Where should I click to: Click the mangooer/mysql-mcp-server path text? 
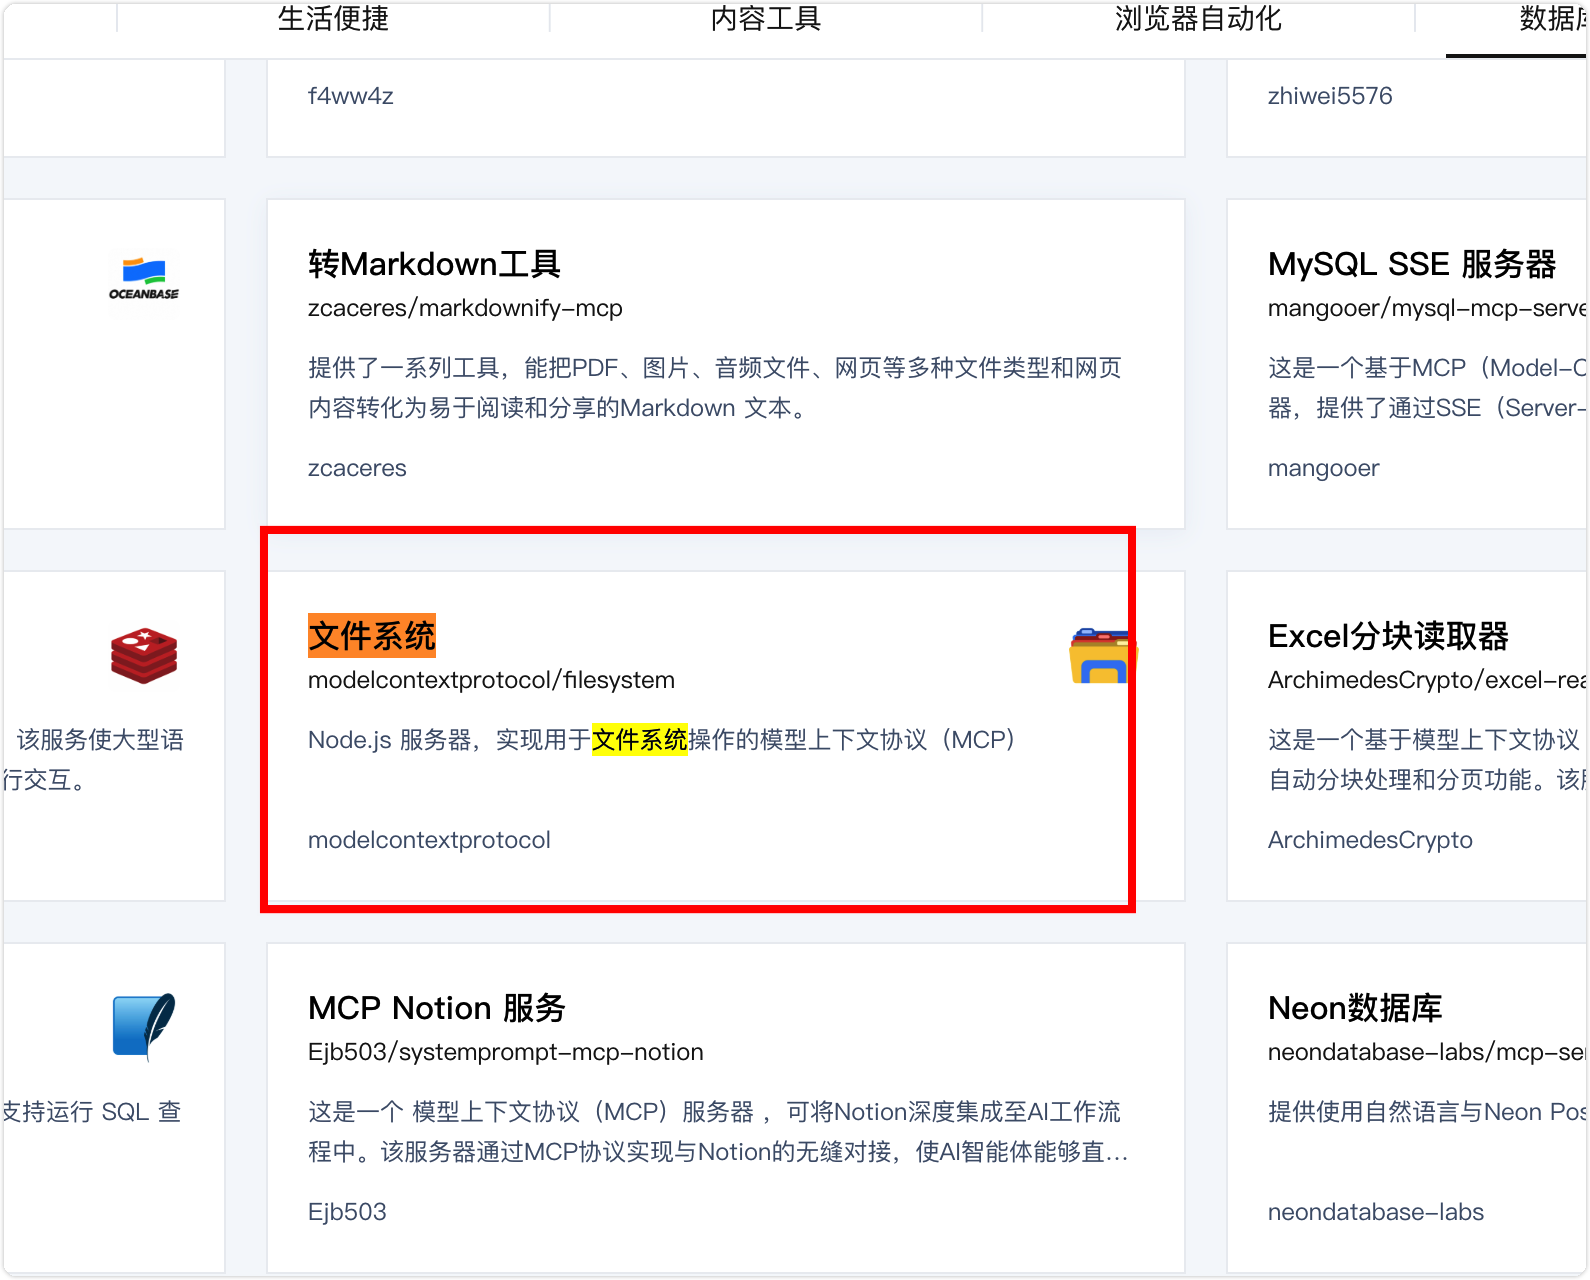pos(1427,308)
